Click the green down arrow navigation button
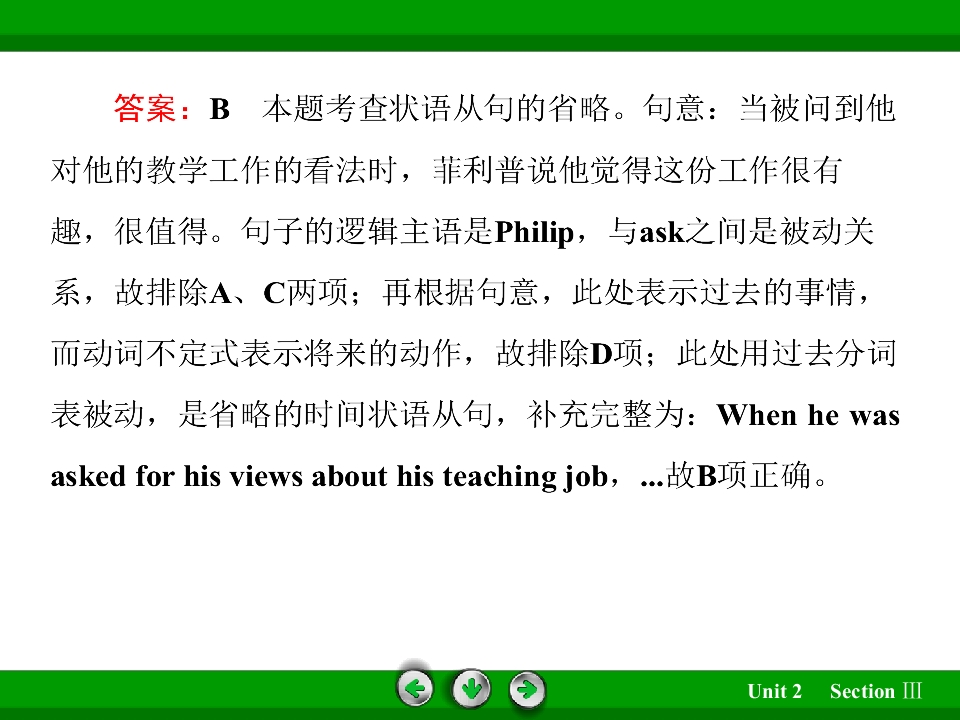The image size is (960, 720). coord(471,689)
